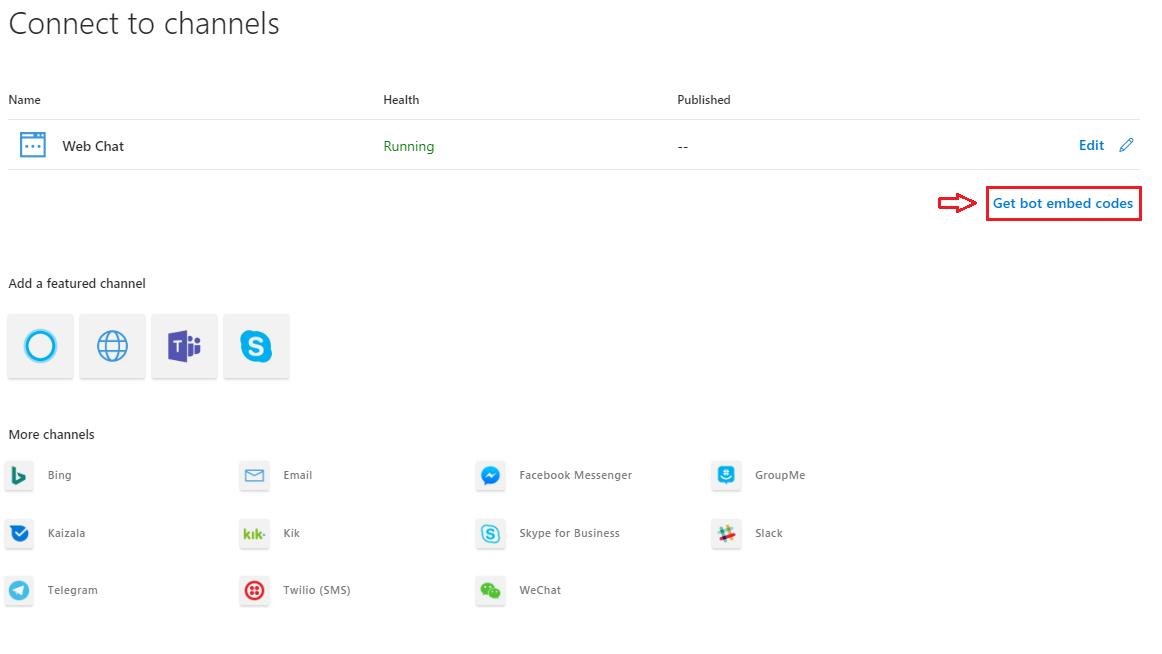Pick the Kik channel icon

255,534
